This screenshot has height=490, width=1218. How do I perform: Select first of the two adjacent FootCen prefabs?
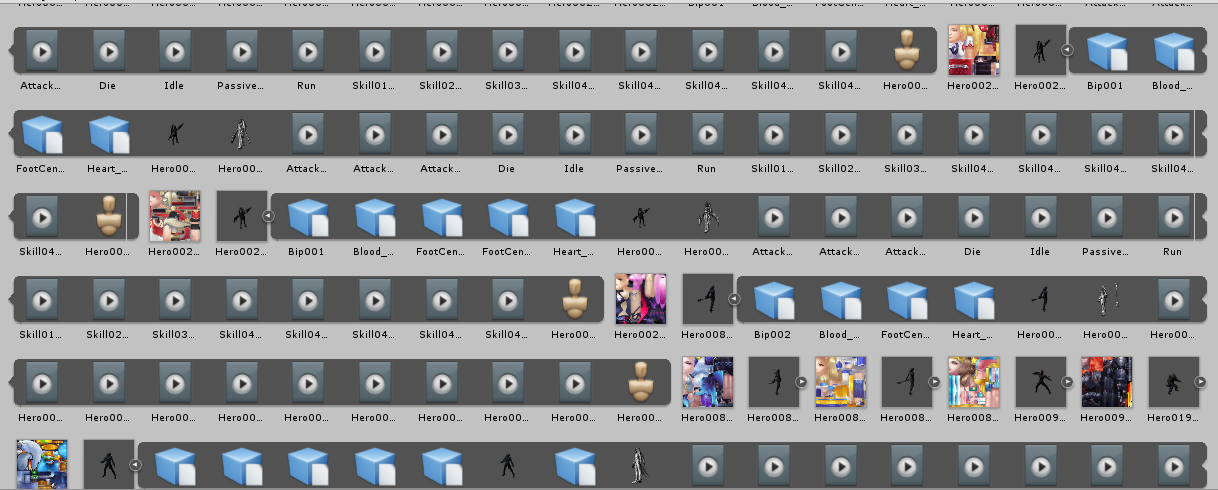pyautogui.click(x=440, y=217)
